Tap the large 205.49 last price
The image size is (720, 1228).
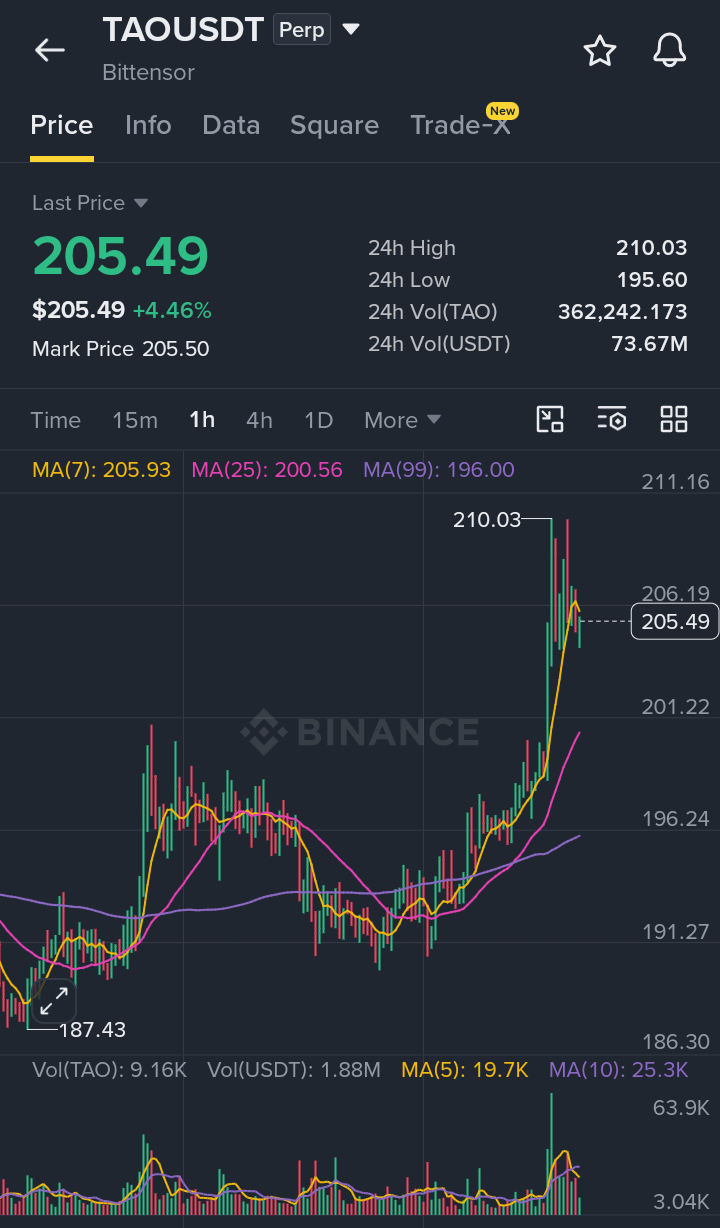pos(120,255)
